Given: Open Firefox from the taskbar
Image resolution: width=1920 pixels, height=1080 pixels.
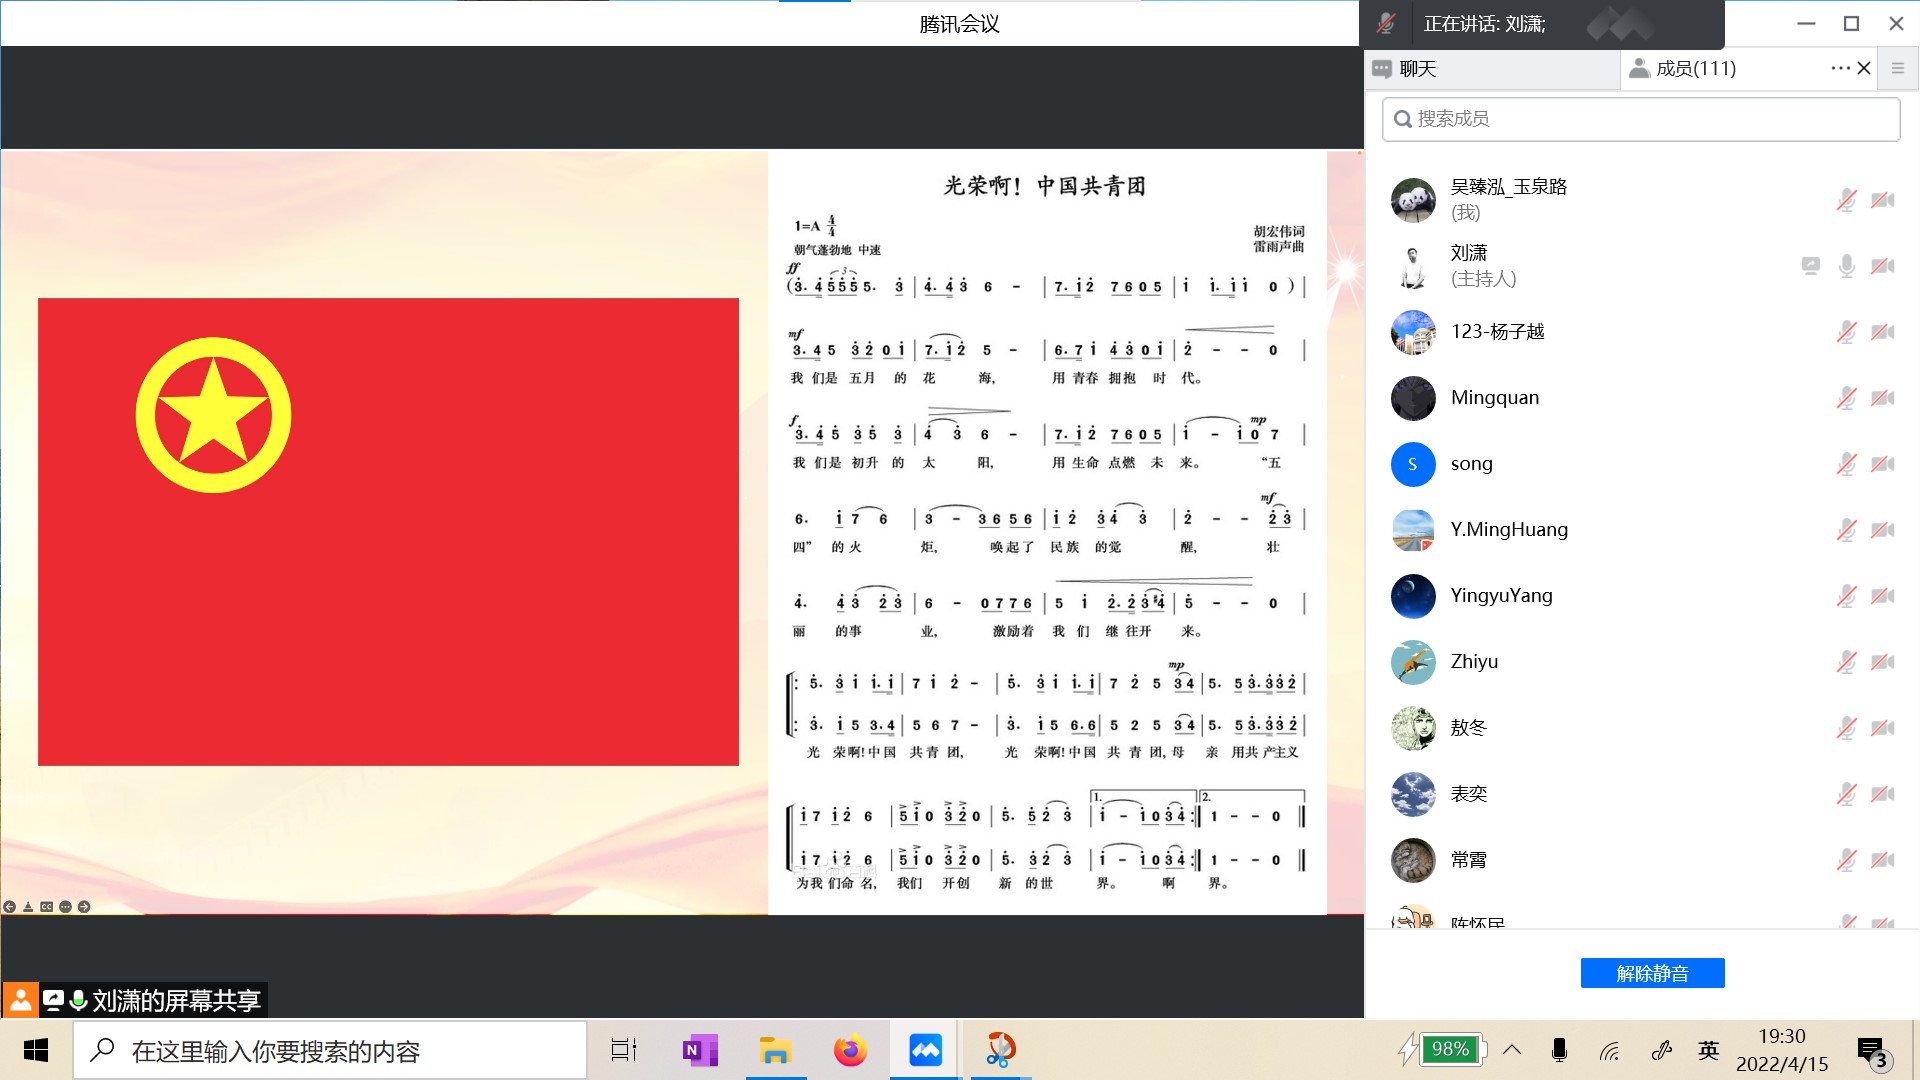Looking at the screenshot, I should [x=850, y=1050].
